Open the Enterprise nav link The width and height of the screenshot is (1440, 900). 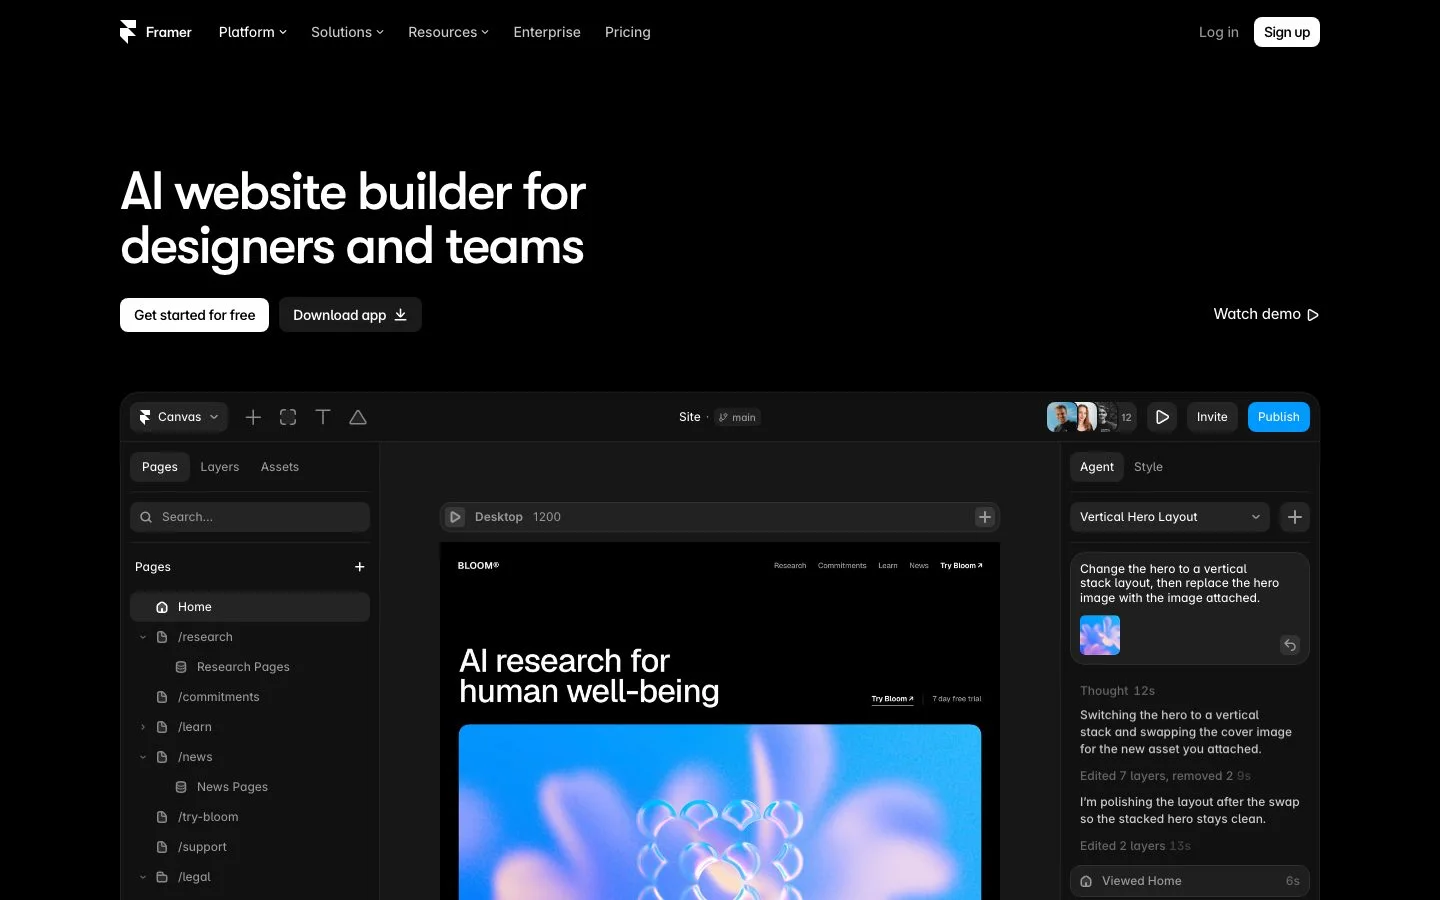tap(547, 32)
